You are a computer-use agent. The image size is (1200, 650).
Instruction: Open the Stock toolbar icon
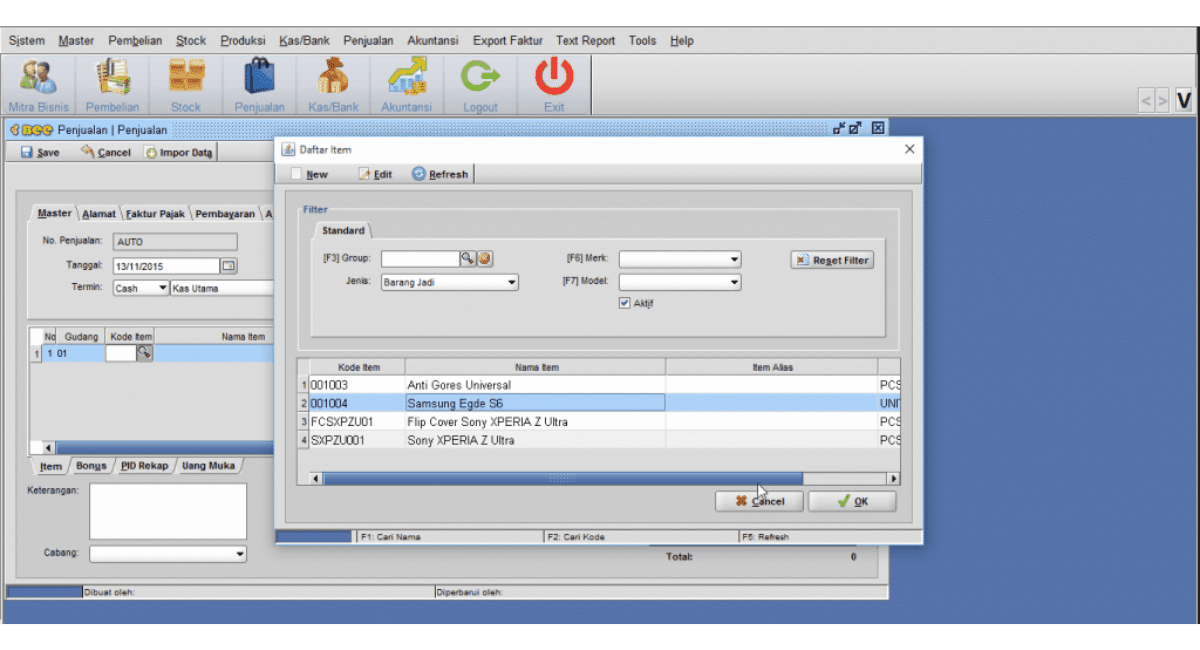click(x=186, y=85)
